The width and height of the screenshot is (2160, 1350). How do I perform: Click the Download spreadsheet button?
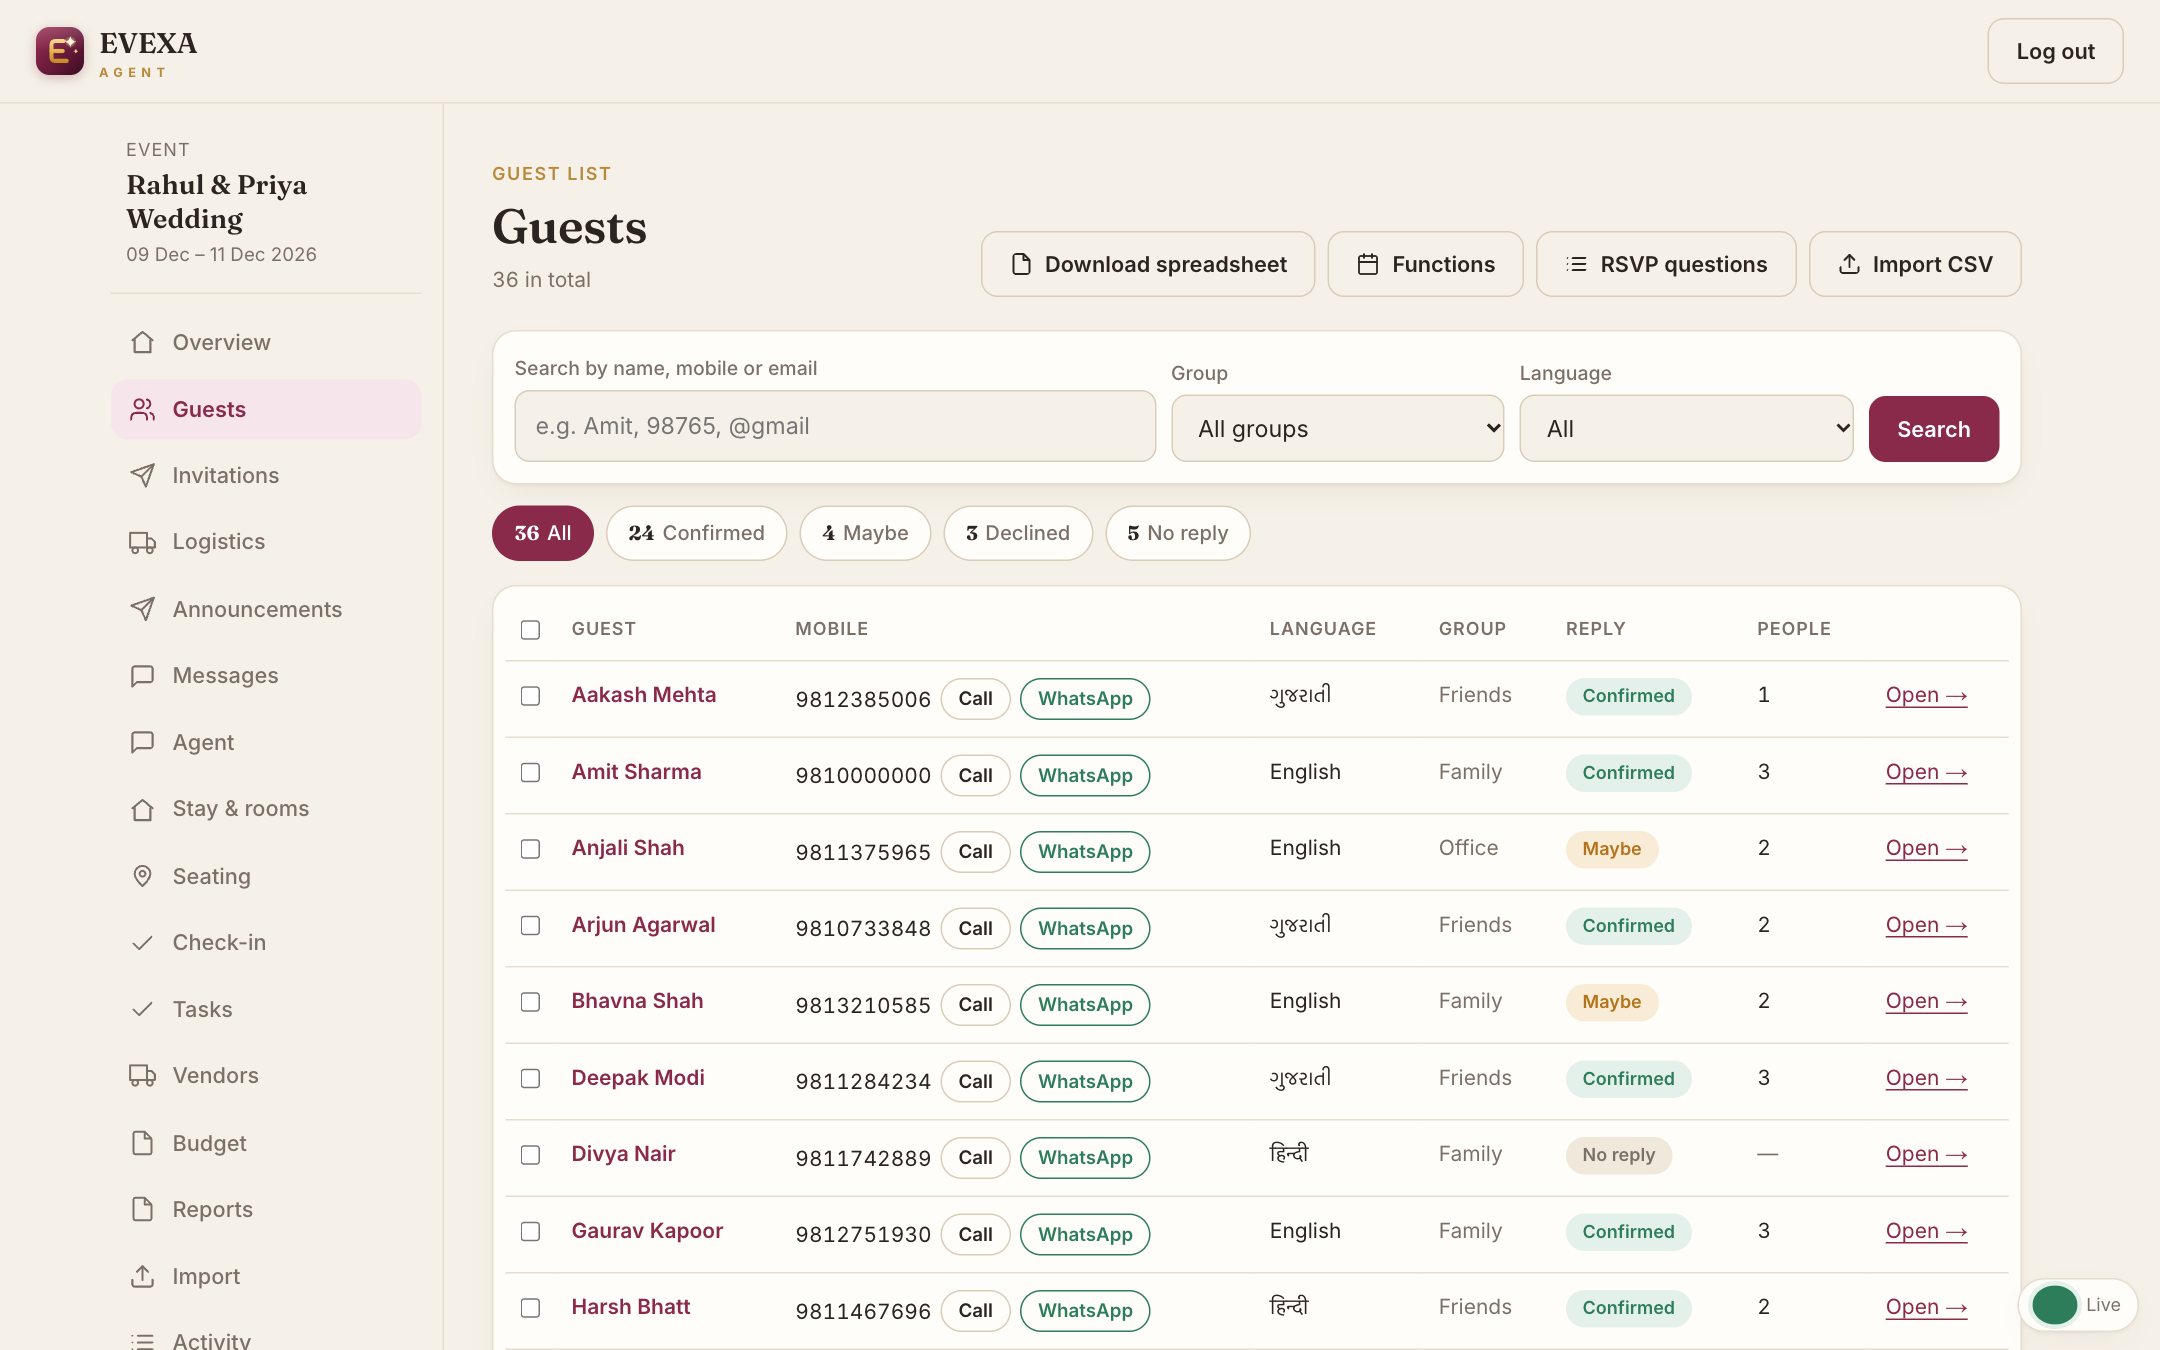point(1148,264)
